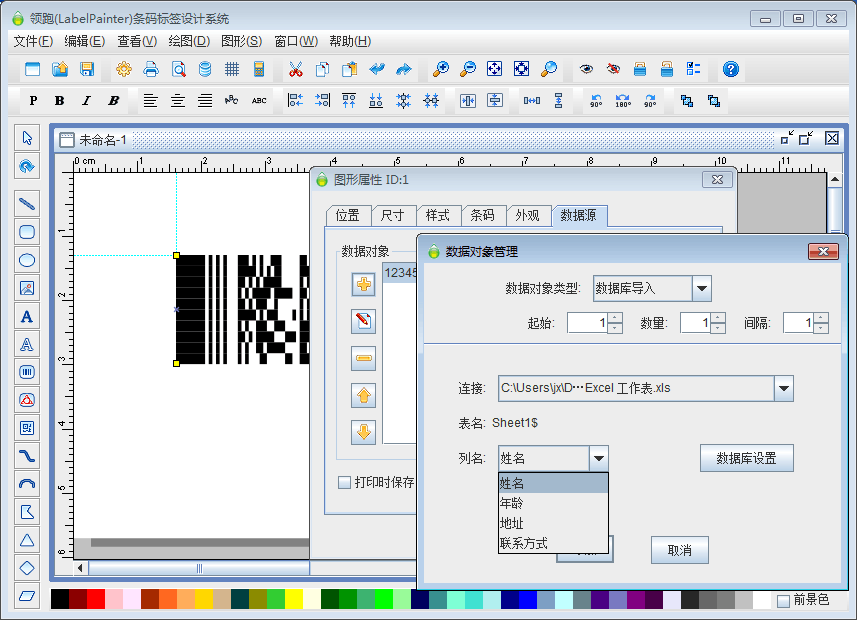Click the horizontal scrollbar left arrow
The height and width of the screenshot is (620, 857).
click(x=80, y=568)
